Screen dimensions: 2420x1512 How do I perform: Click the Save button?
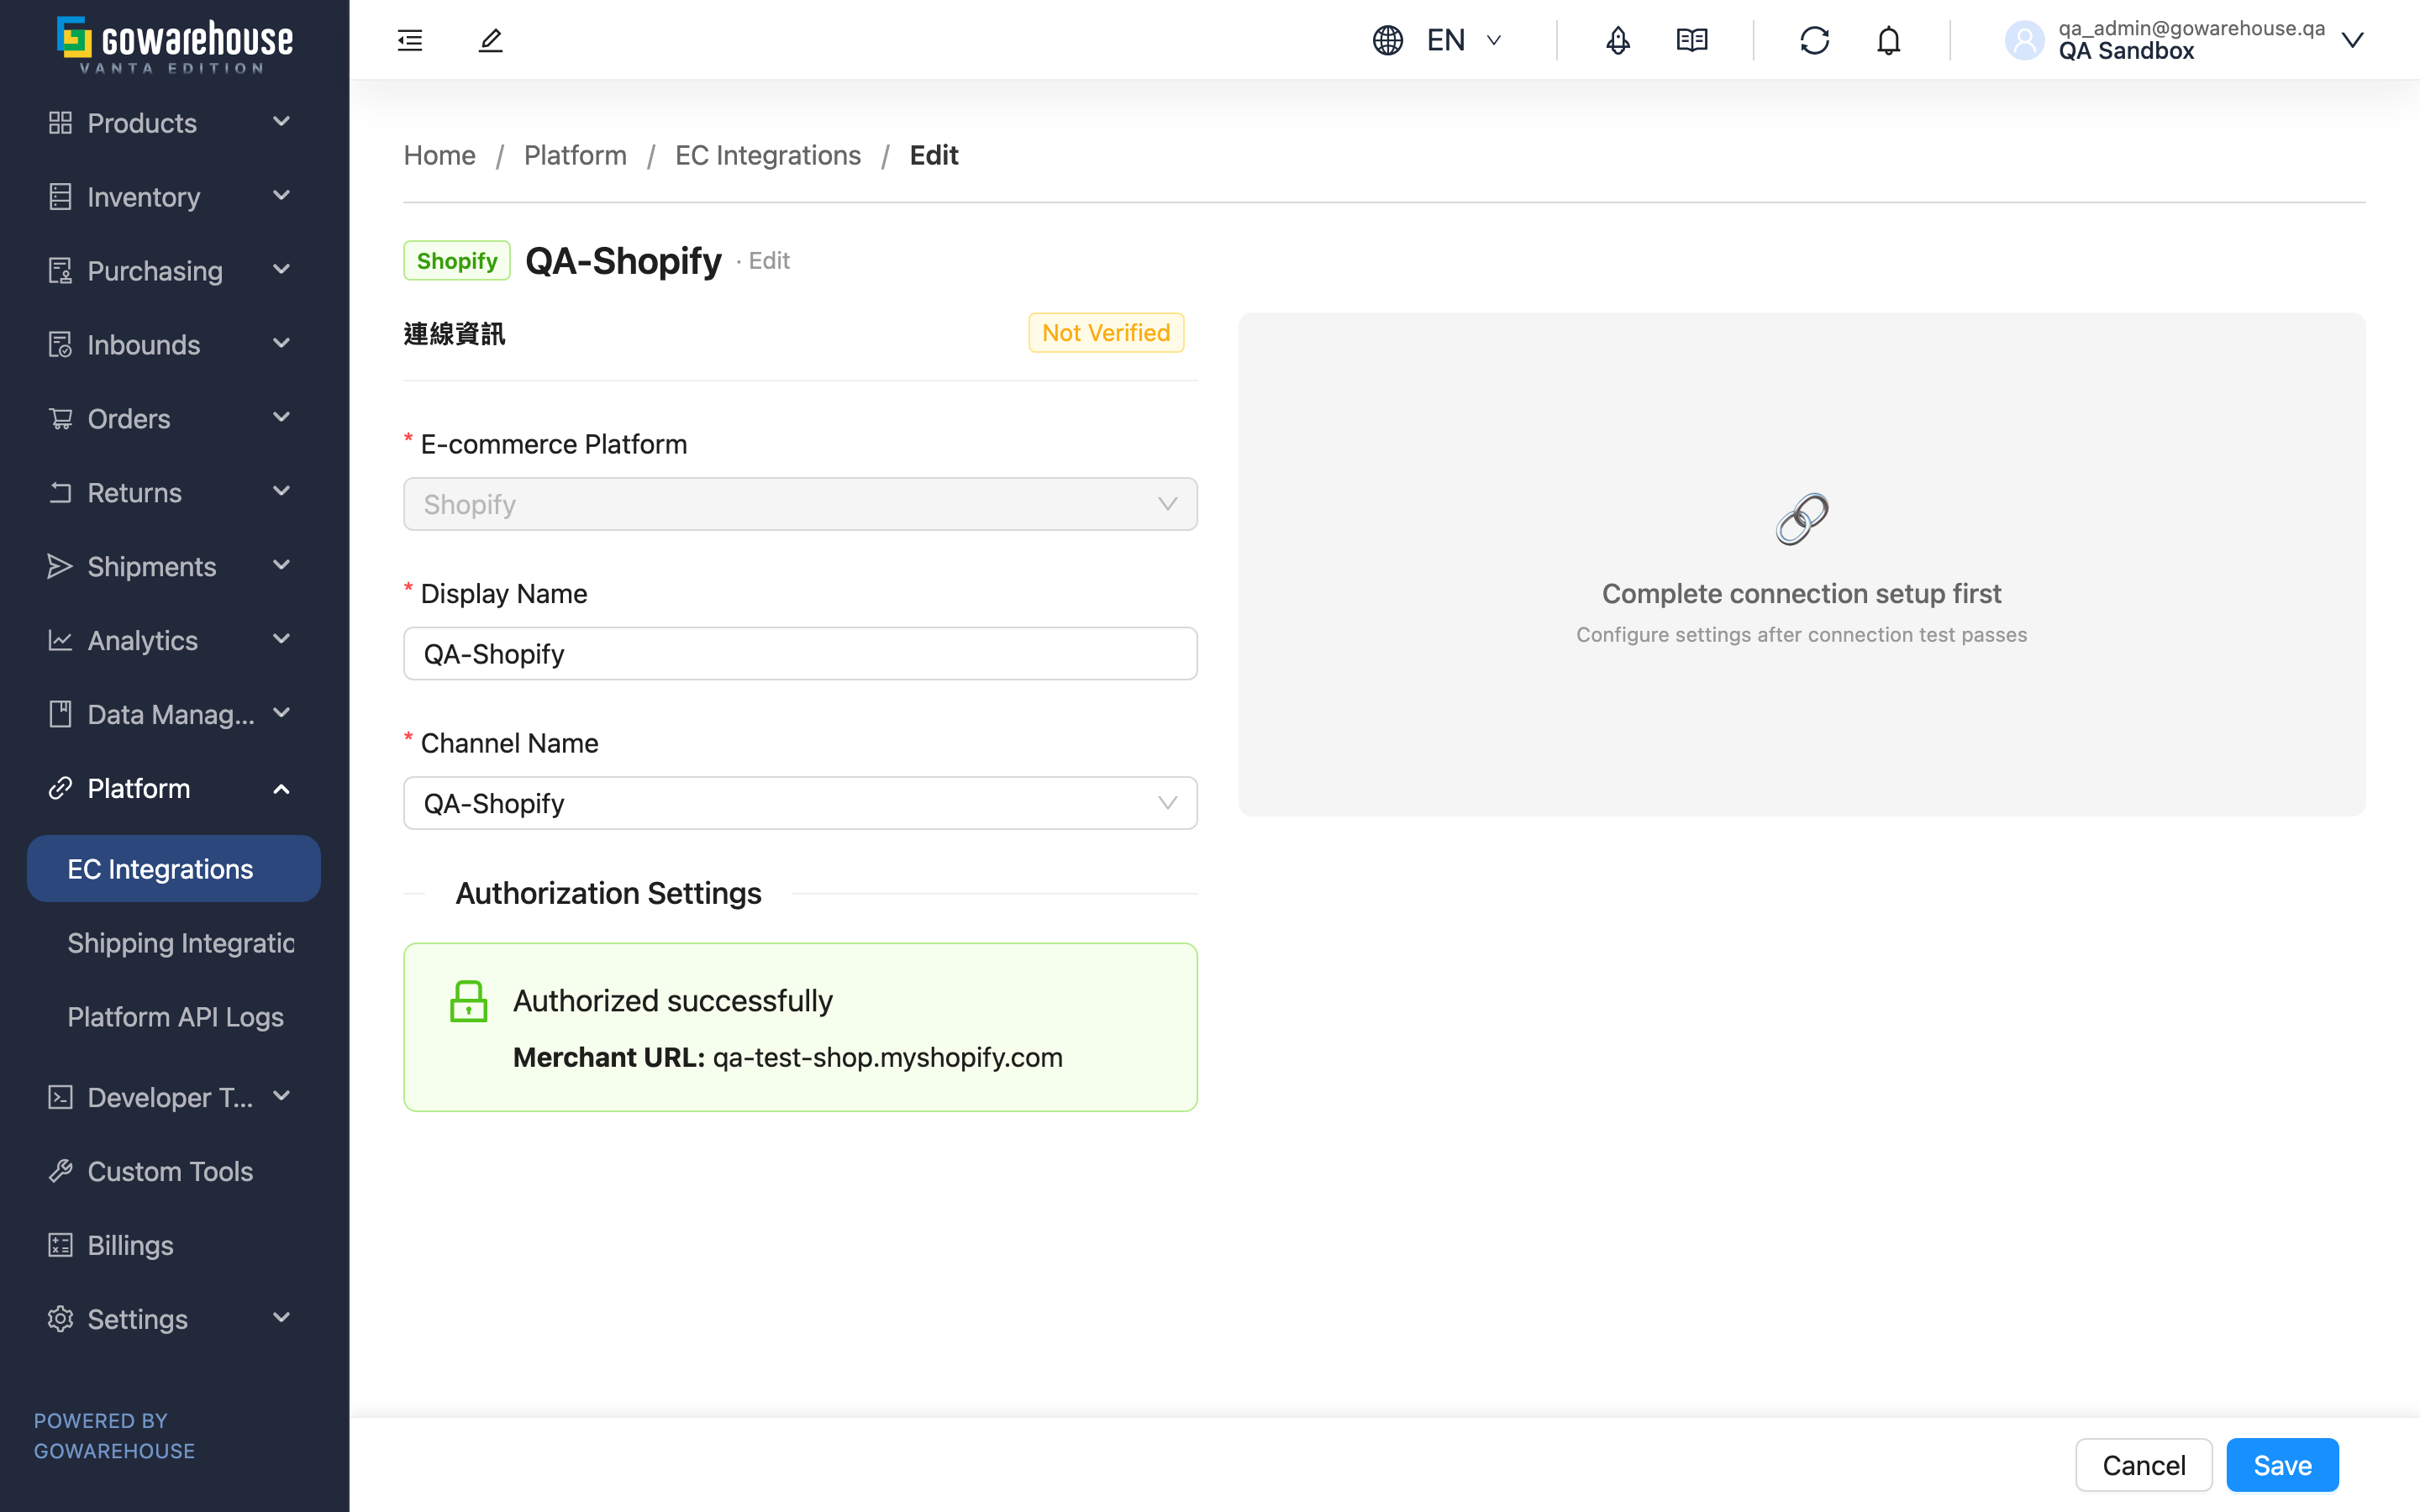[2282, 1465]
